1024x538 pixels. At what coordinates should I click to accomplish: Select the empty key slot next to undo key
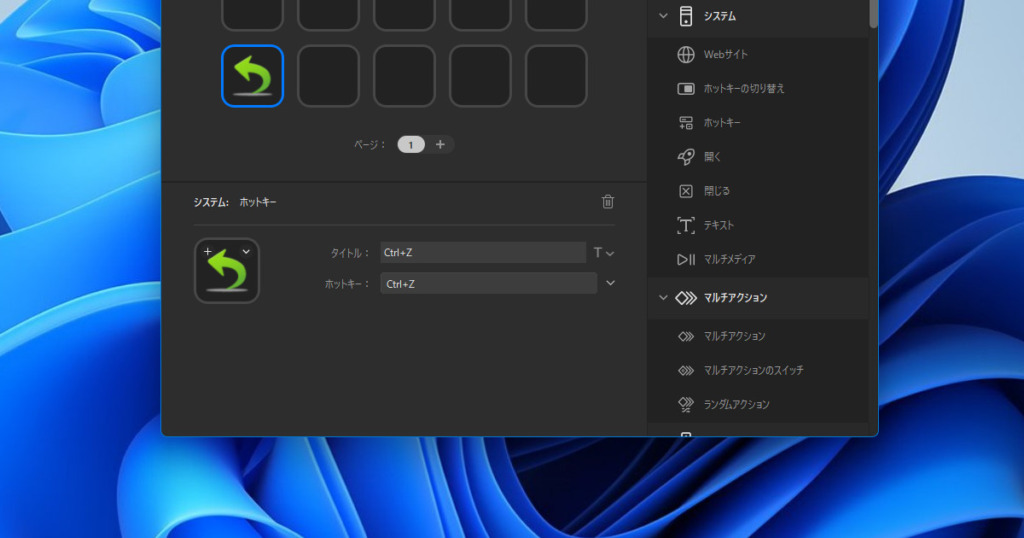[328, 76]
